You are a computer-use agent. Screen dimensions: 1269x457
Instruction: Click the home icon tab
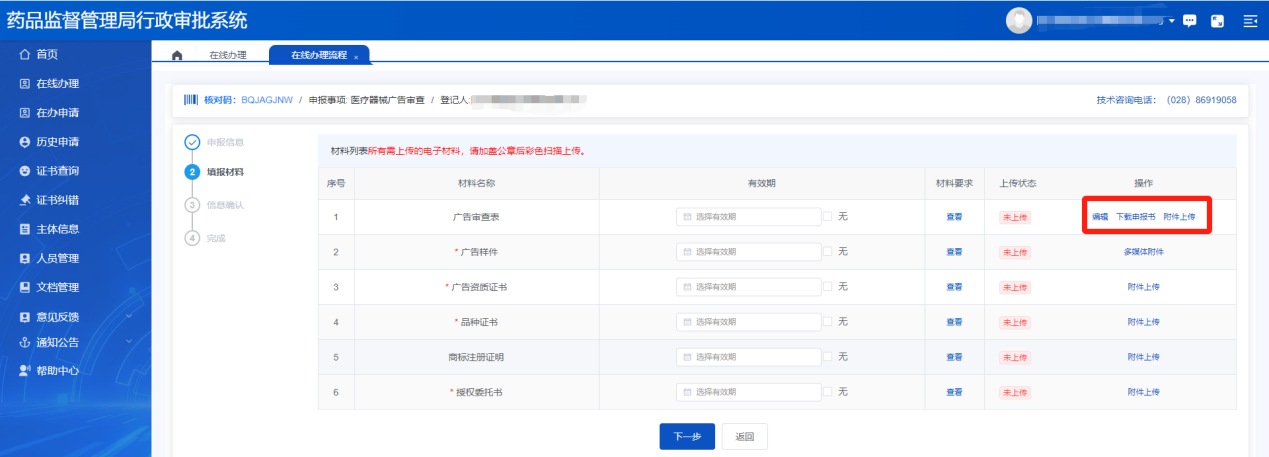[x=177, y=55]
